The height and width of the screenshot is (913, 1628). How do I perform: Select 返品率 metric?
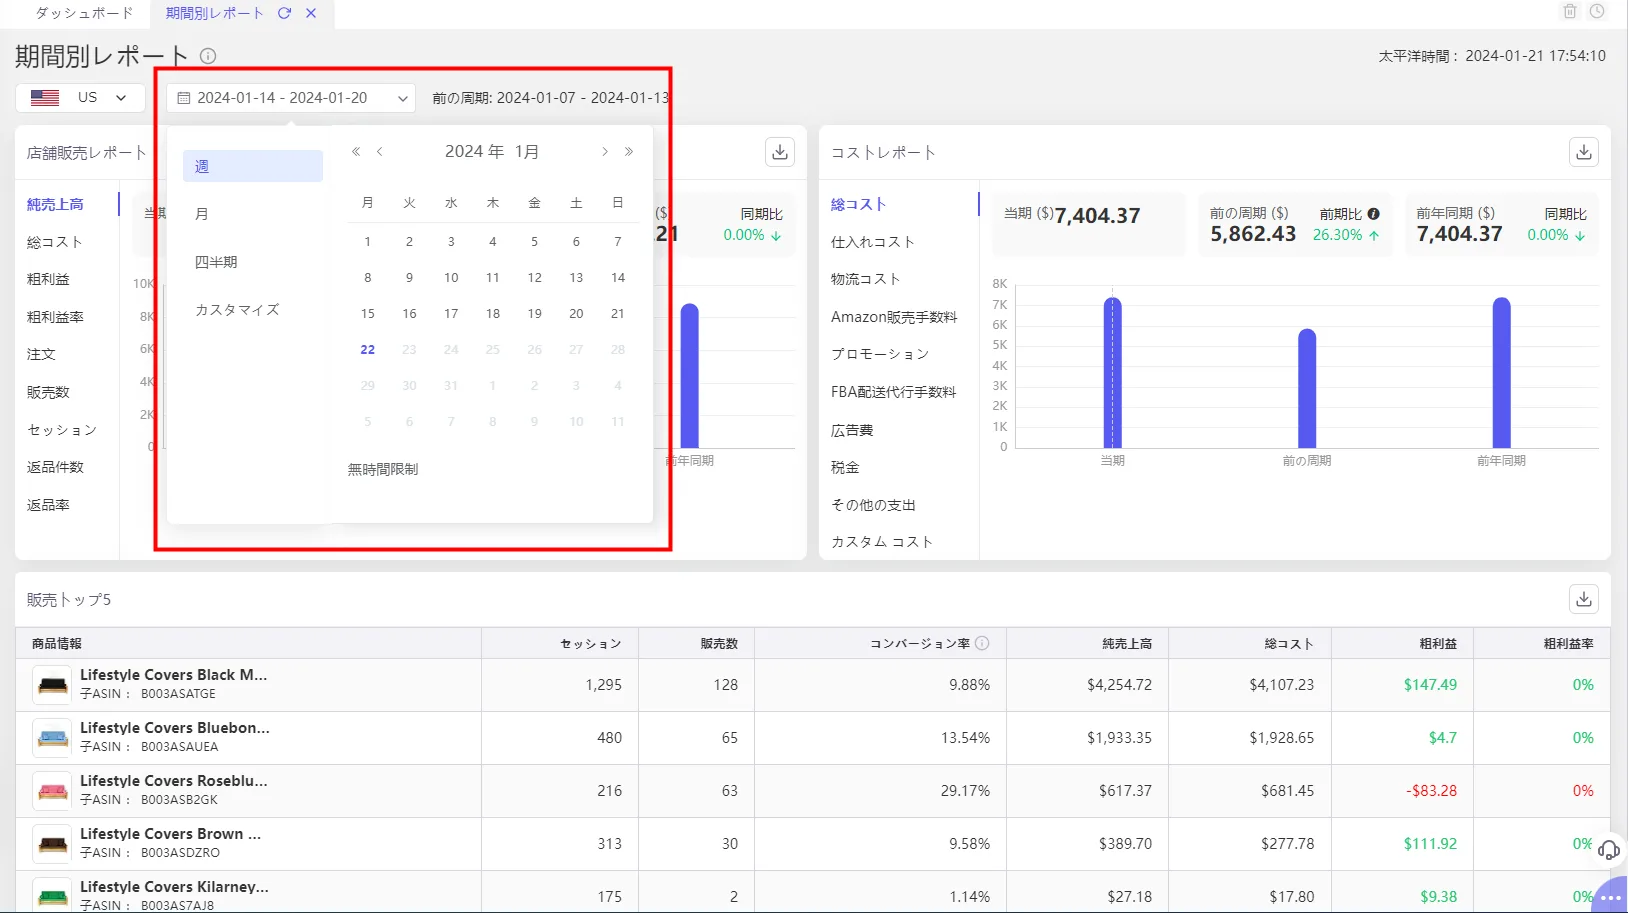click(48, 505)
